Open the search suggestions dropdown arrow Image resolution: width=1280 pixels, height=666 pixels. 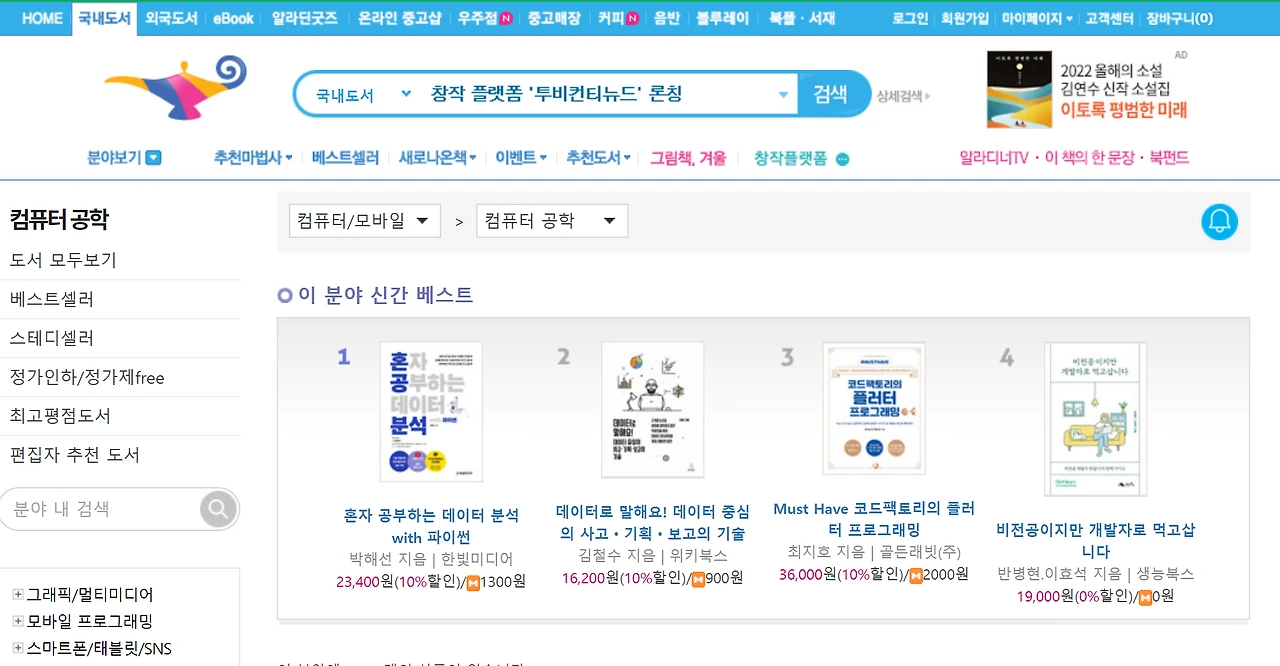click(x=783, y=95)
